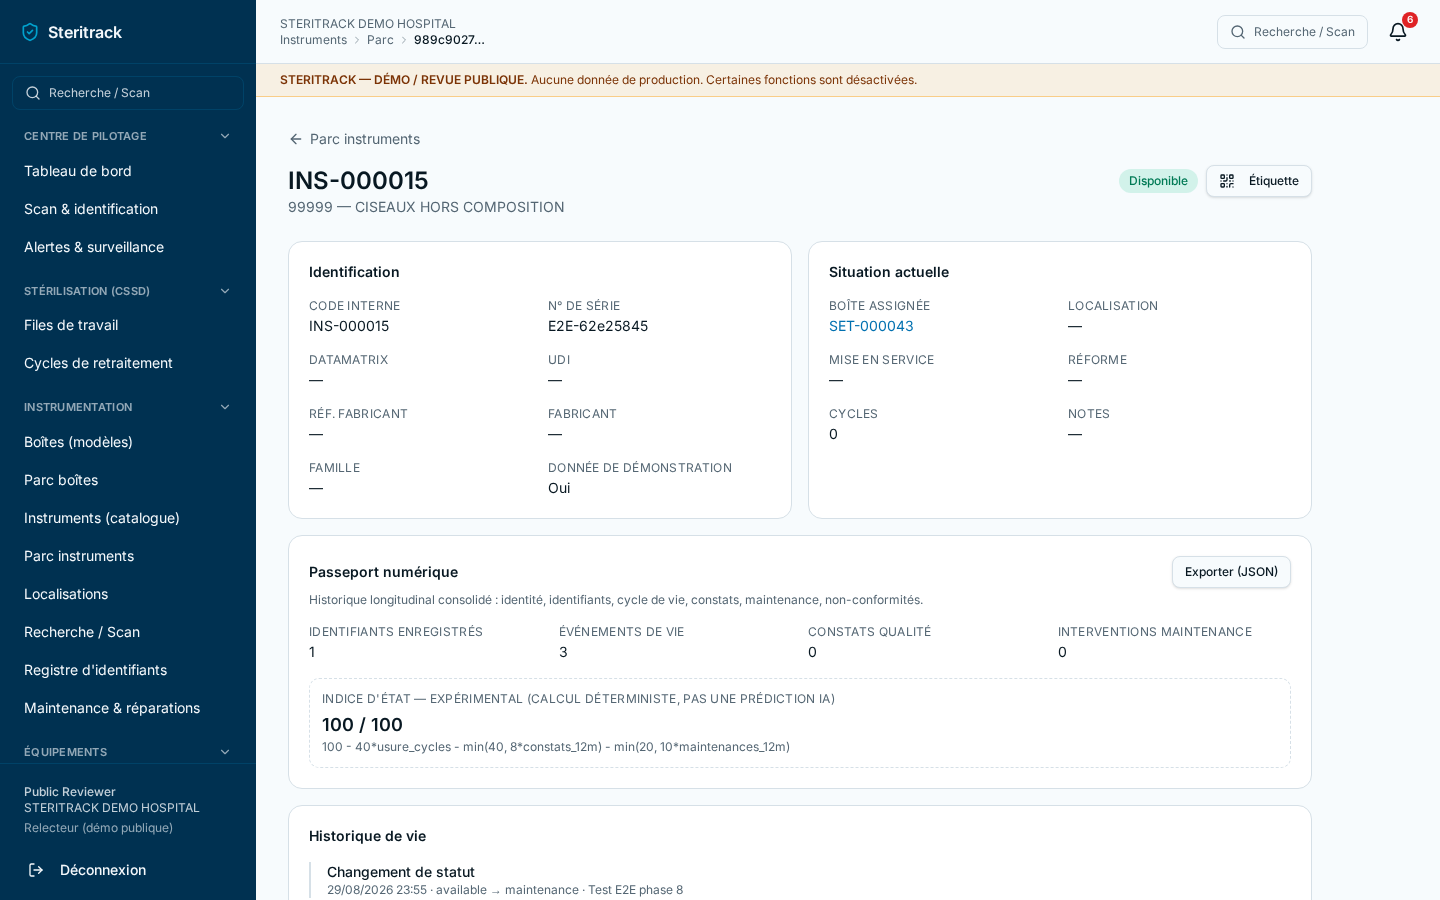Open Recherche / Scan menu item
The width and height of the screenshot is (1440, 900).
pyautogui.click(x=128, y=632)
